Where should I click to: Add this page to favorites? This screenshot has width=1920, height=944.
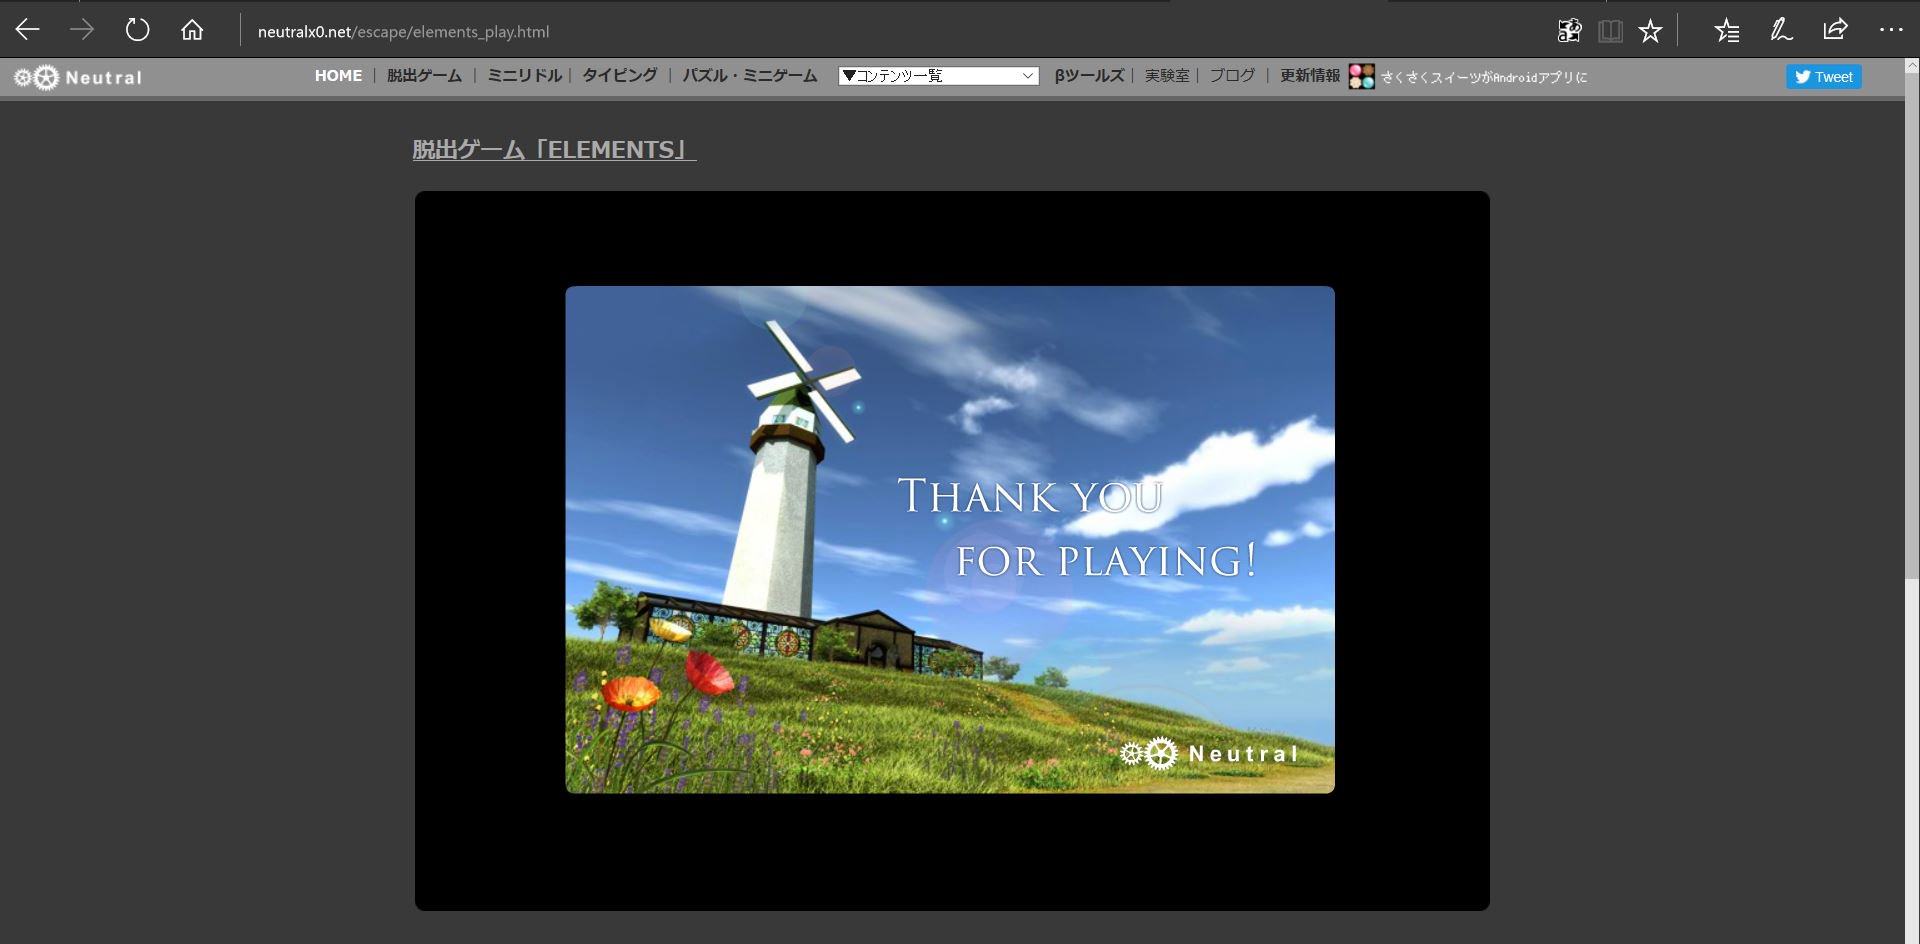coord(1650,31)
